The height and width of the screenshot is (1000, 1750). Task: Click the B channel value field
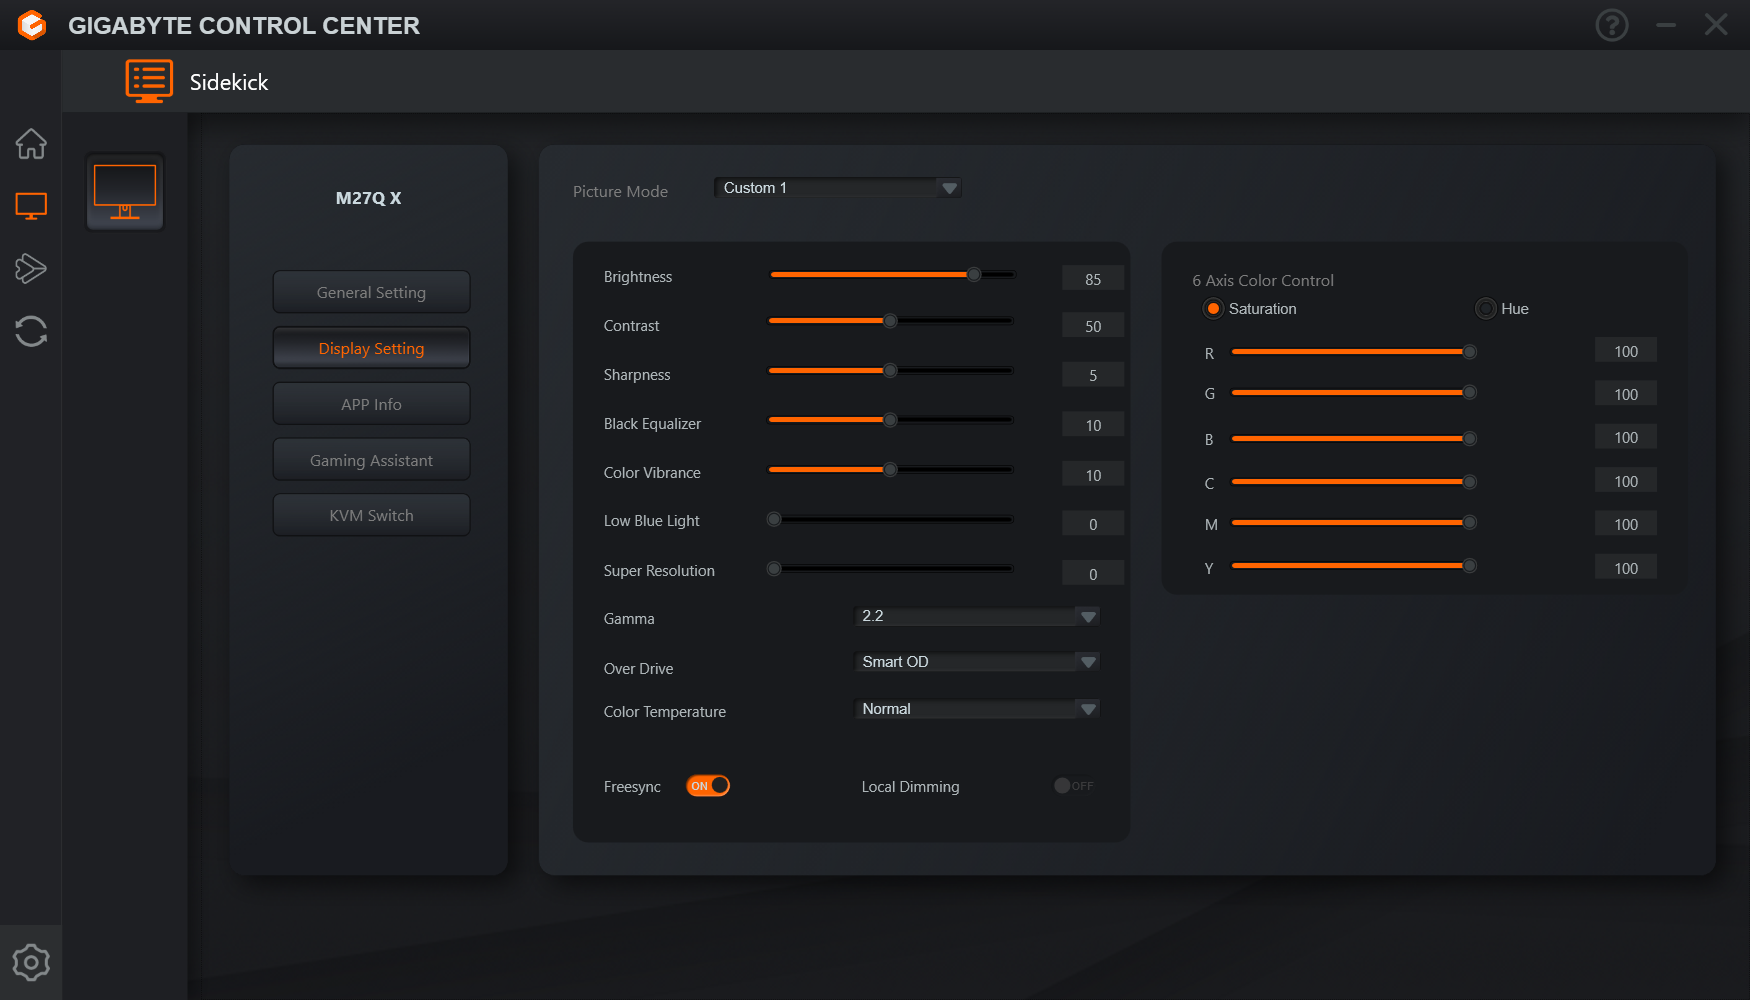1626,437
